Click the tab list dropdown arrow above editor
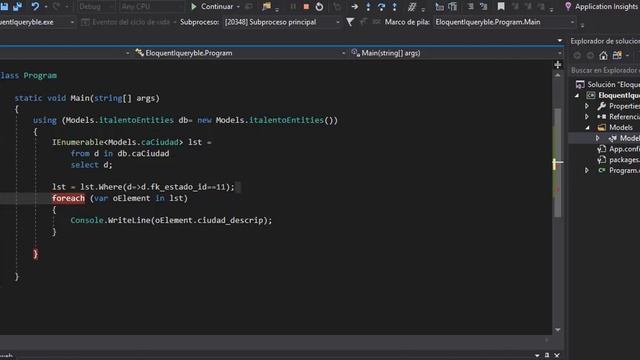 pyautogui.click(x=560, y=40)
